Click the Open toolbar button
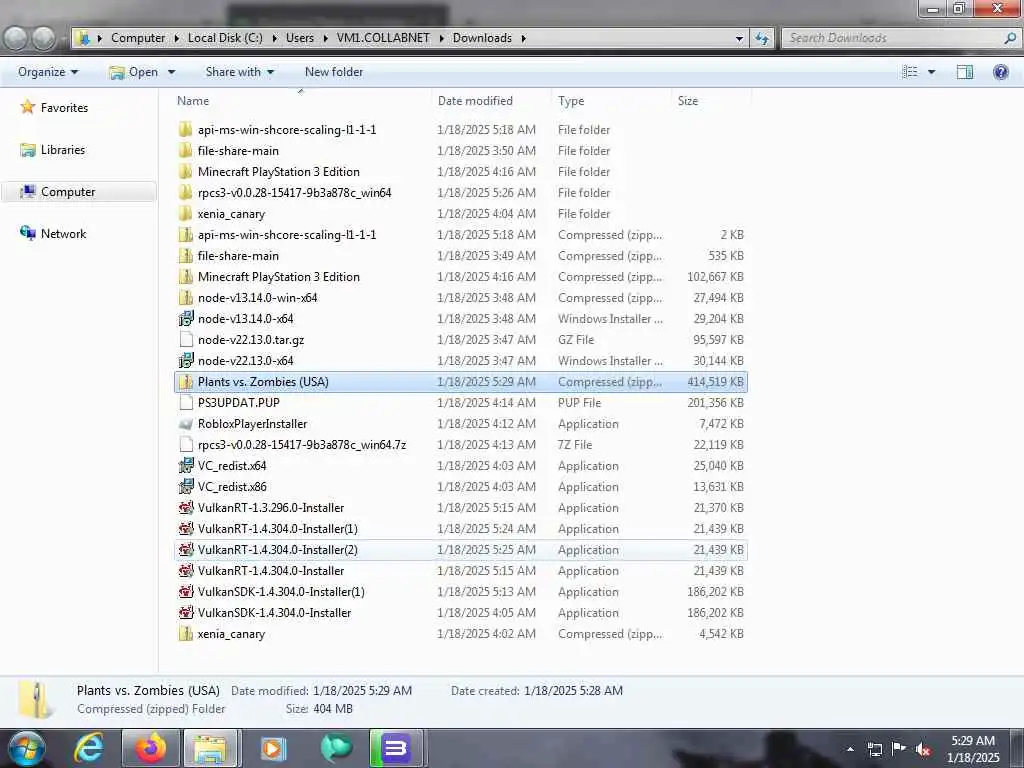 [x=134, y=72]
